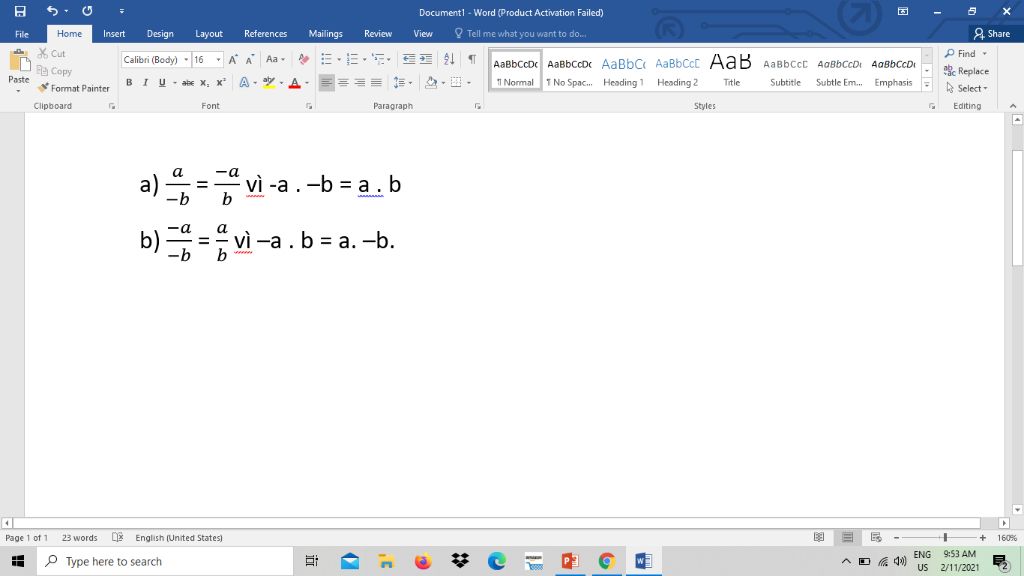Expand the Bullets list dropdown arrow
This screenshot has width=1024, height=576.
[x=339, y=59]
